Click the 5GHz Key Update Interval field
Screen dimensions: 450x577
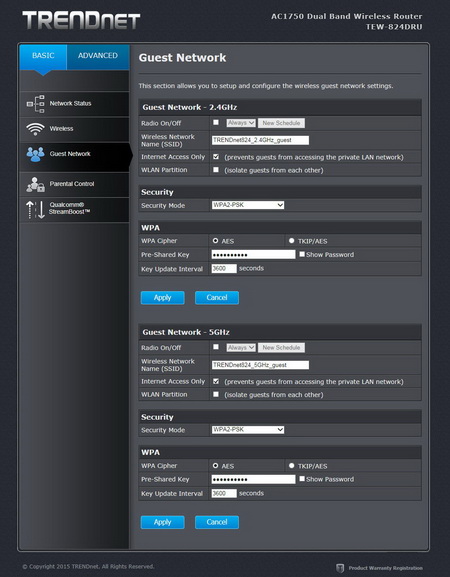coord(224,493)
